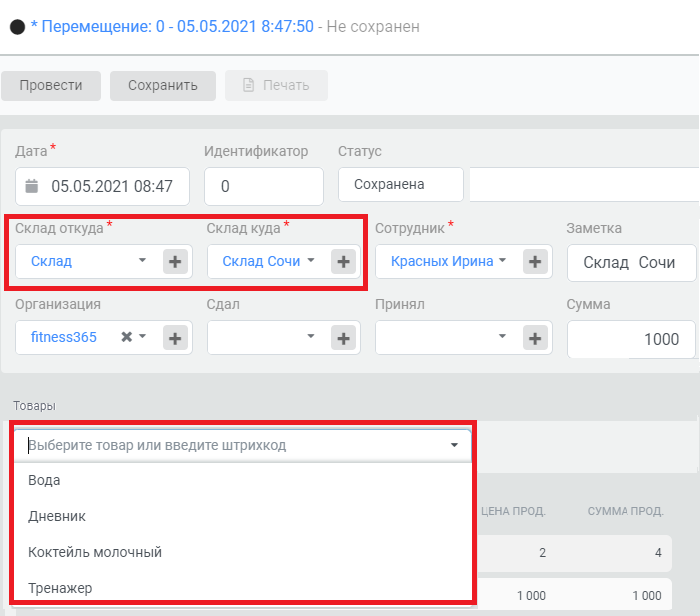
Task: Click the ЦЕНА ПРОД. column header
Action: [x=513, y=511]
